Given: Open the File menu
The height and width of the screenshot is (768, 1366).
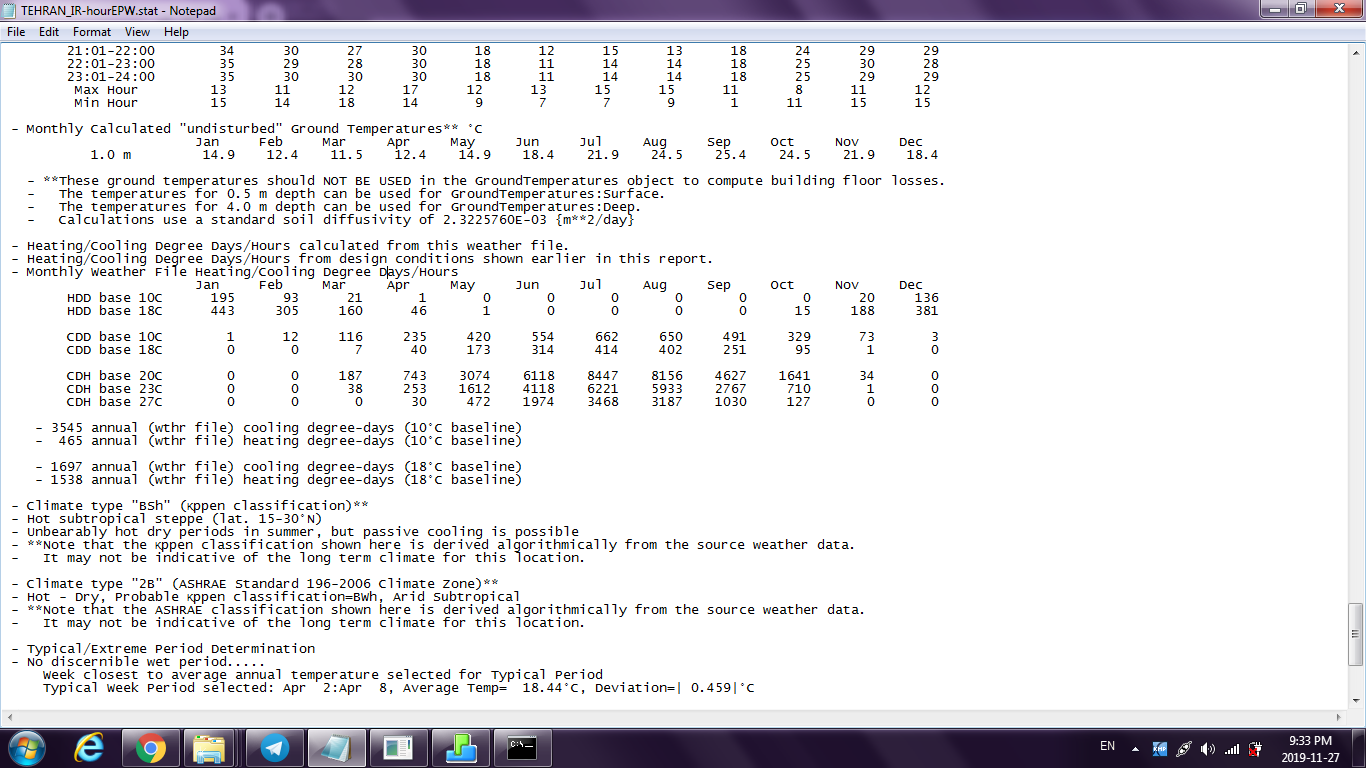Looking at the screenshot, I should coord(16,32).
